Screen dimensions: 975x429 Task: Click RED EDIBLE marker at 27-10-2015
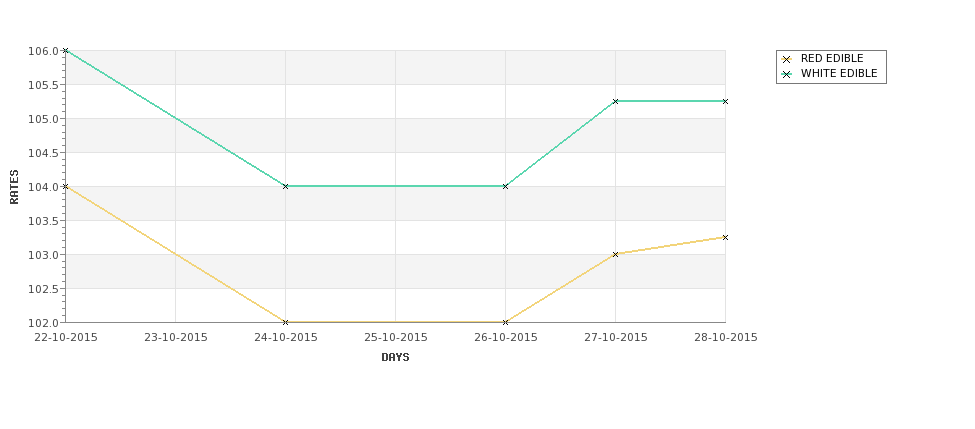616,254
